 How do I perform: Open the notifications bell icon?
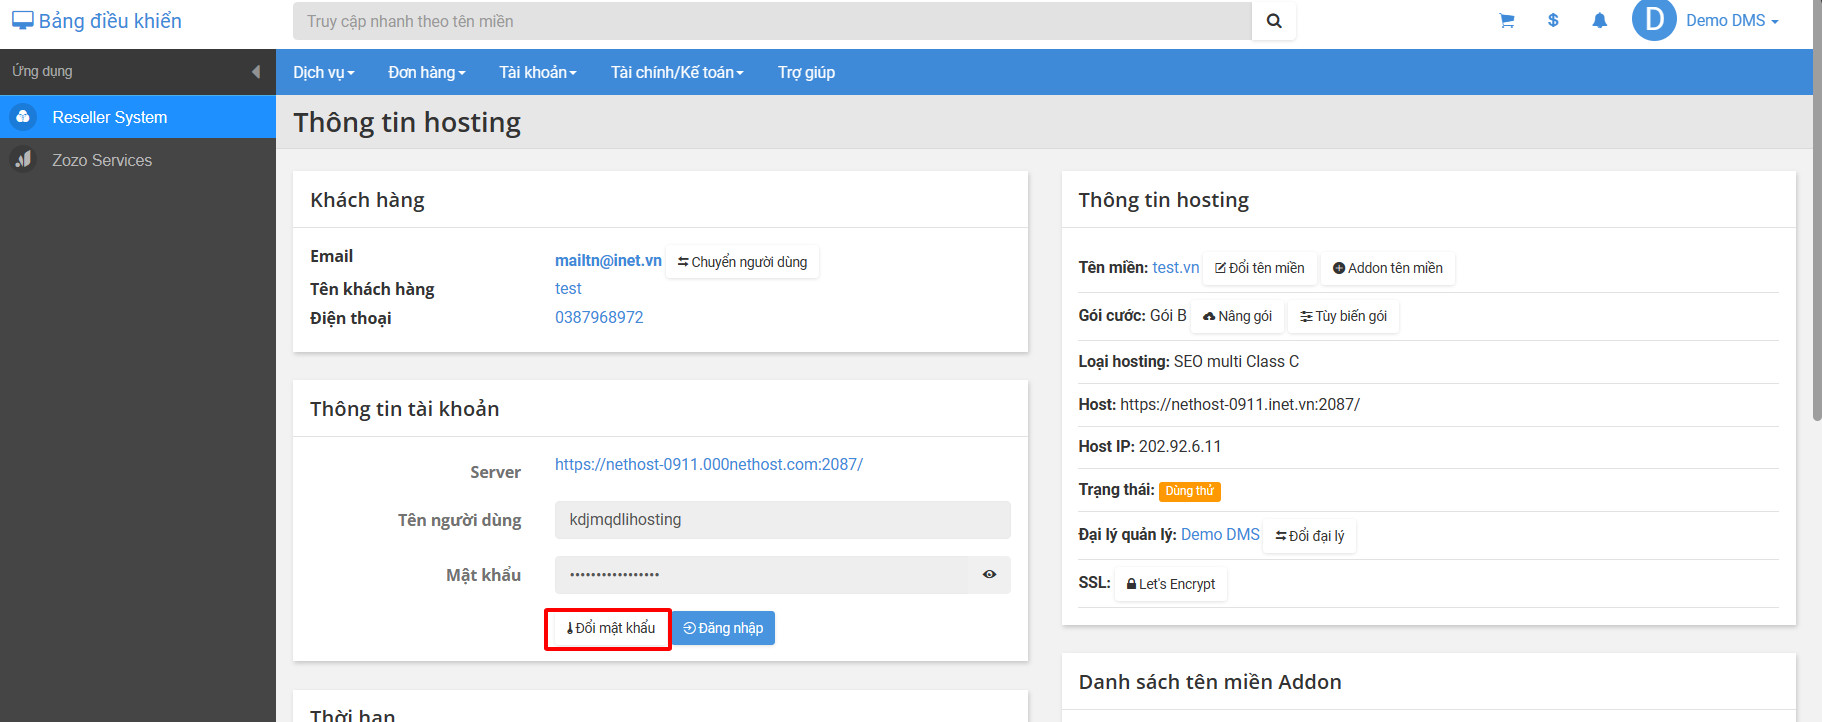(1600, 21)
